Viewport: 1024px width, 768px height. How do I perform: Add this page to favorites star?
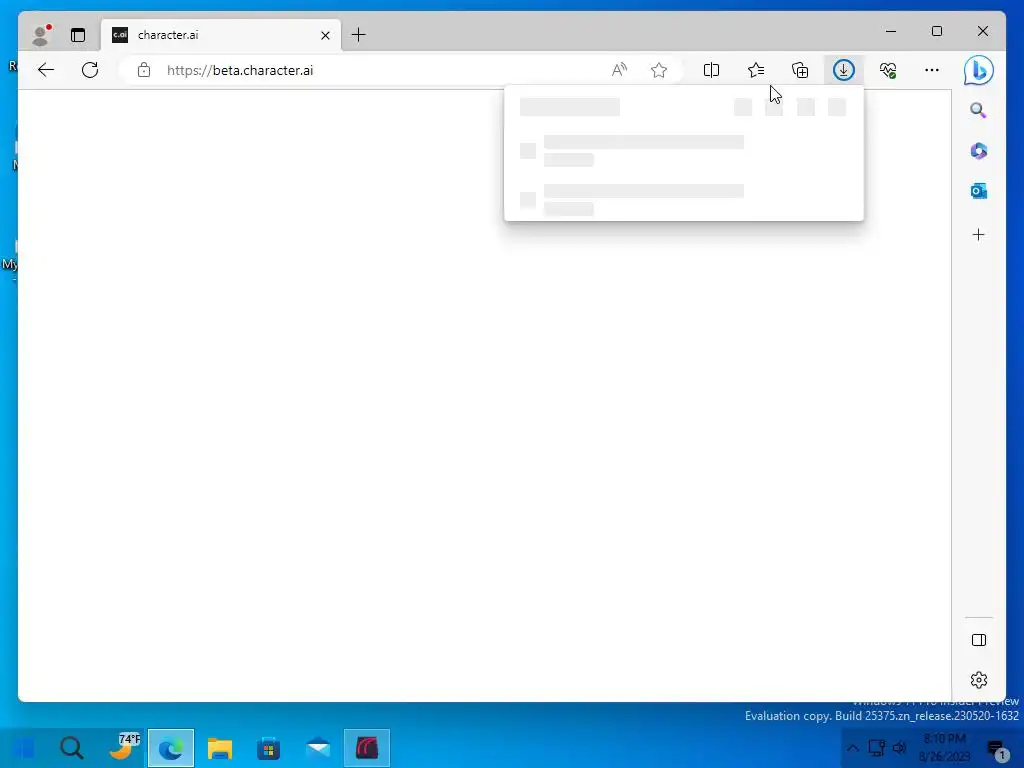(x=659, y=70)
